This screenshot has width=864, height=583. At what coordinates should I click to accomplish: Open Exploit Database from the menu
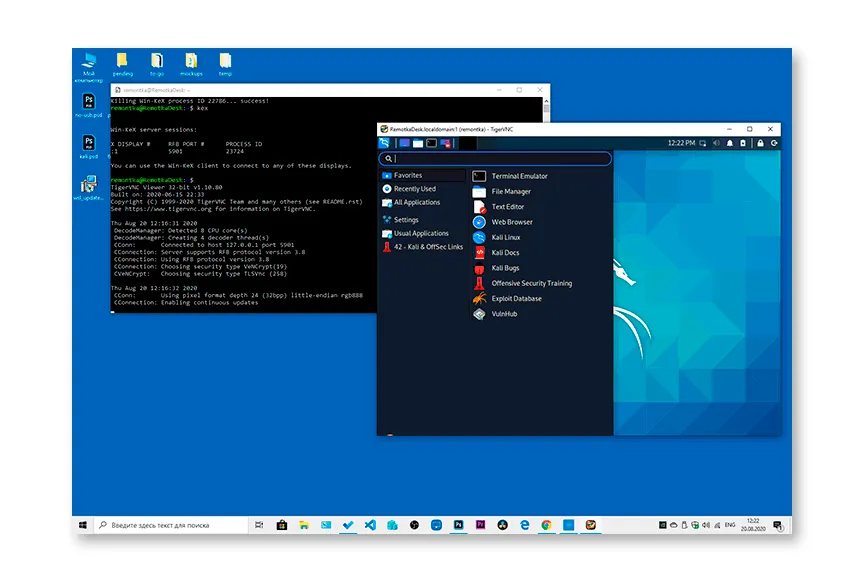tap(541, 299)
